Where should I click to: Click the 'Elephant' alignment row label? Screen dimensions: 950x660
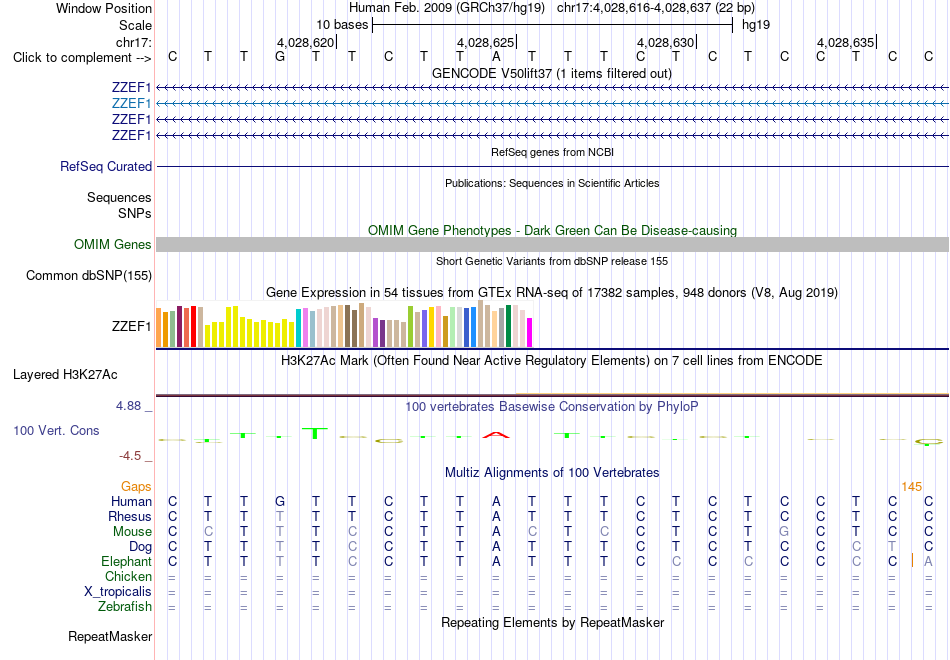pos(127,561)
